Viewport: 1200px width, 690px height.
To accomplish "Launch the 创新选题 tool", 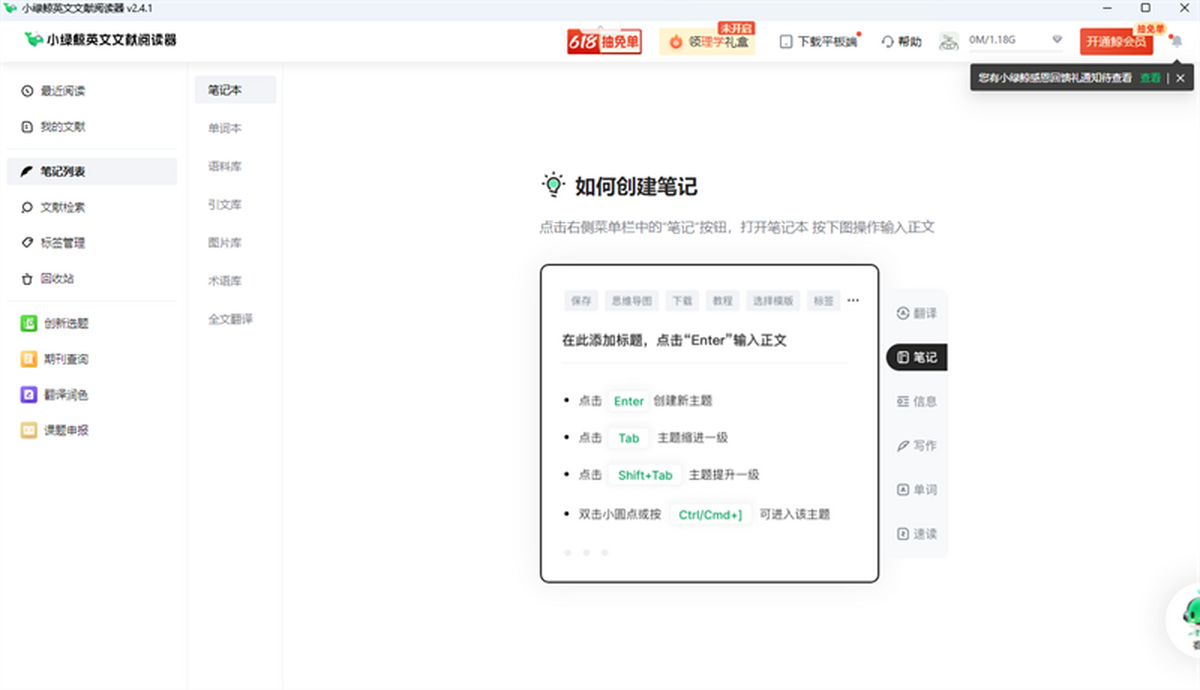I will click(65, 323).
